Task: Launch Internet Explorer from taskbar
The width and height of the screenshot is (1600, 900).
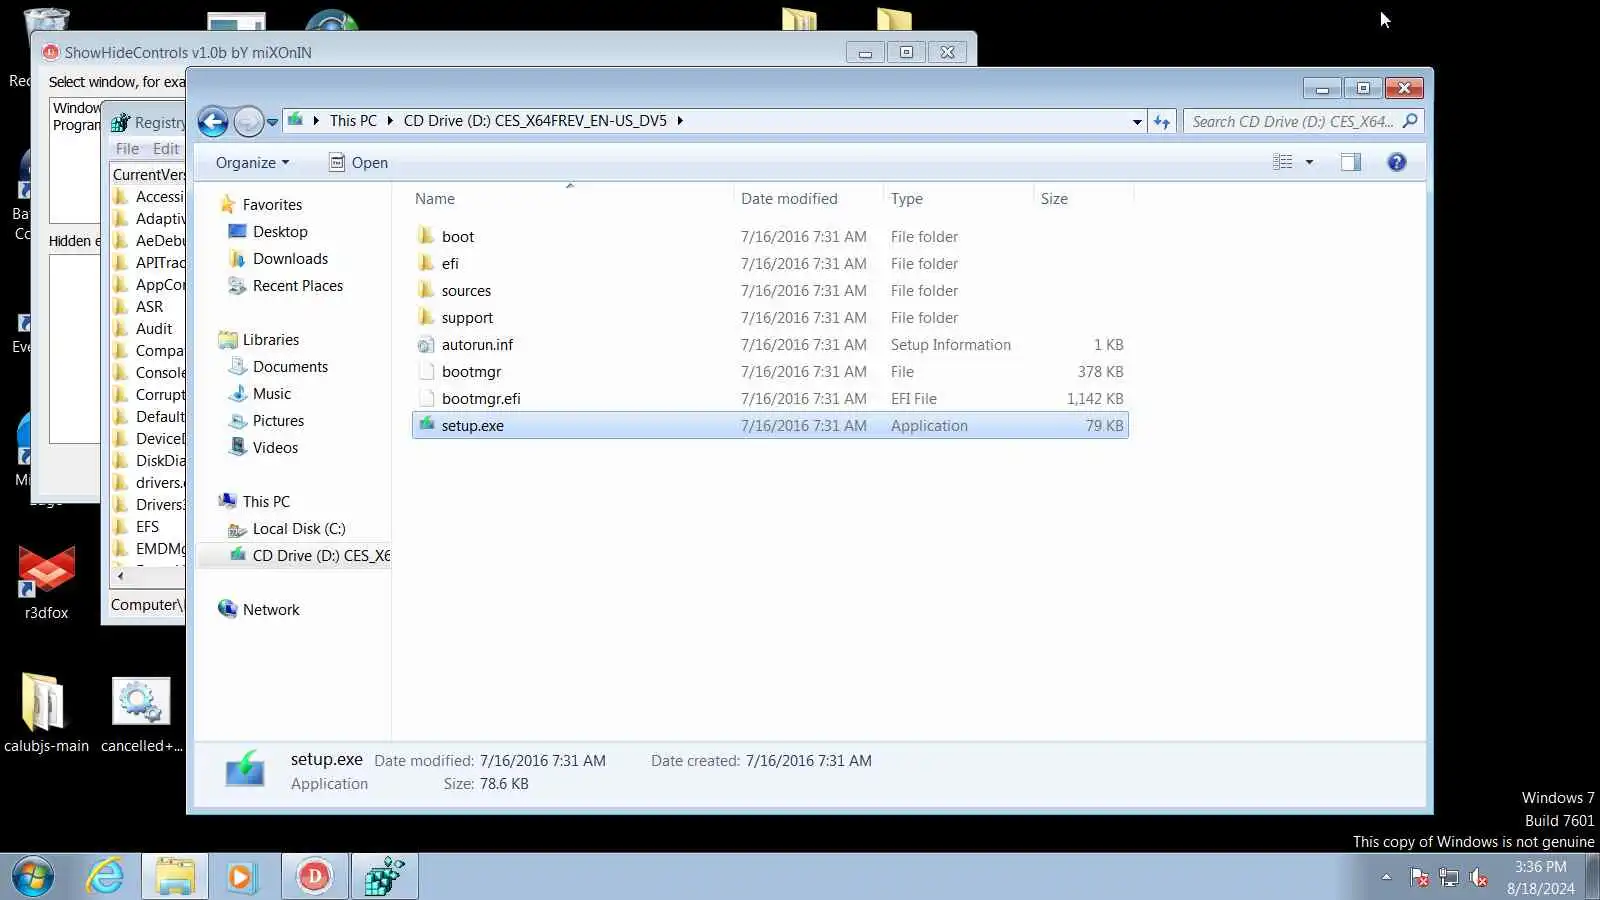Action: [105, 877]
